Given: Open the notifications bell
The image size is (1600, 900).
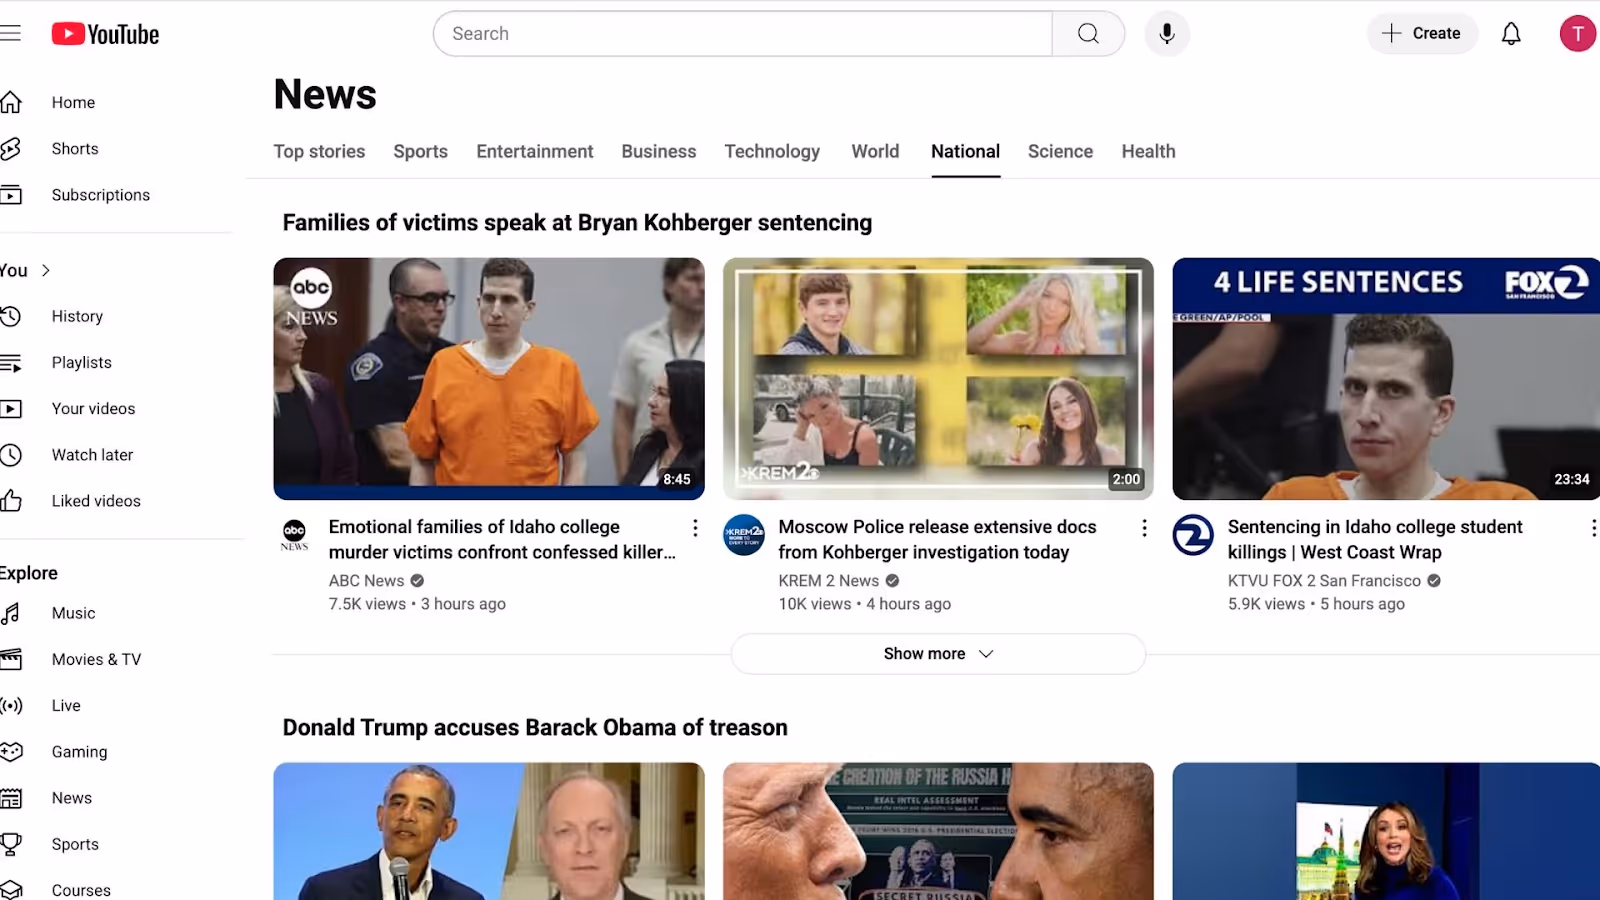Looking at the screenshot, I should (1511, 34).
